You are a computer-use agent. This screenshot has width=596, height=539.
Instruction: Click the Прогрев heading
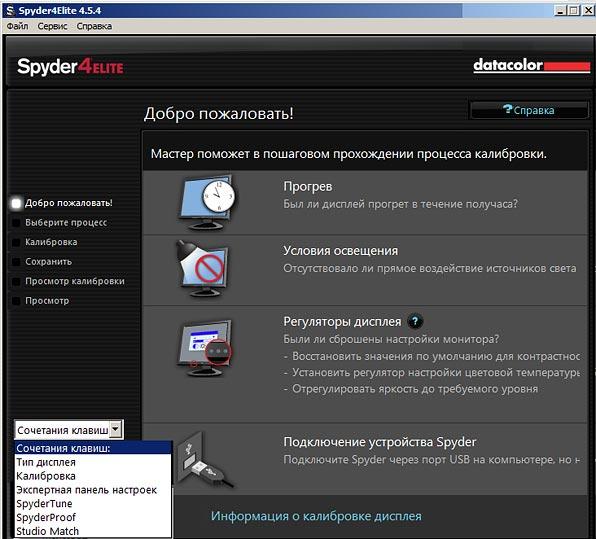[308, 187]
